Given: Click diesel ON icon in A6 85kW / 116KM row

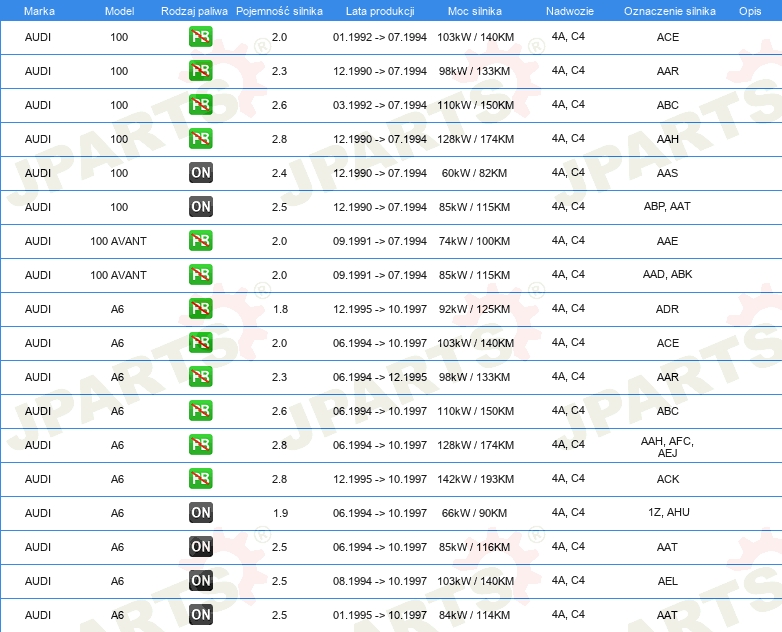Looking at the screenshot, I should coord(200,547).
